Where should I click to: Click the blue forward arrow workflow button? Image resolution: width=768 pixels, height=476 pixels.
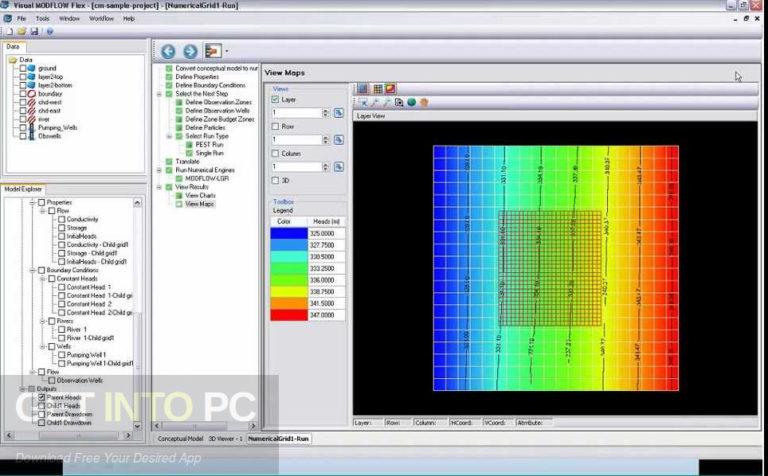[190, 51]
